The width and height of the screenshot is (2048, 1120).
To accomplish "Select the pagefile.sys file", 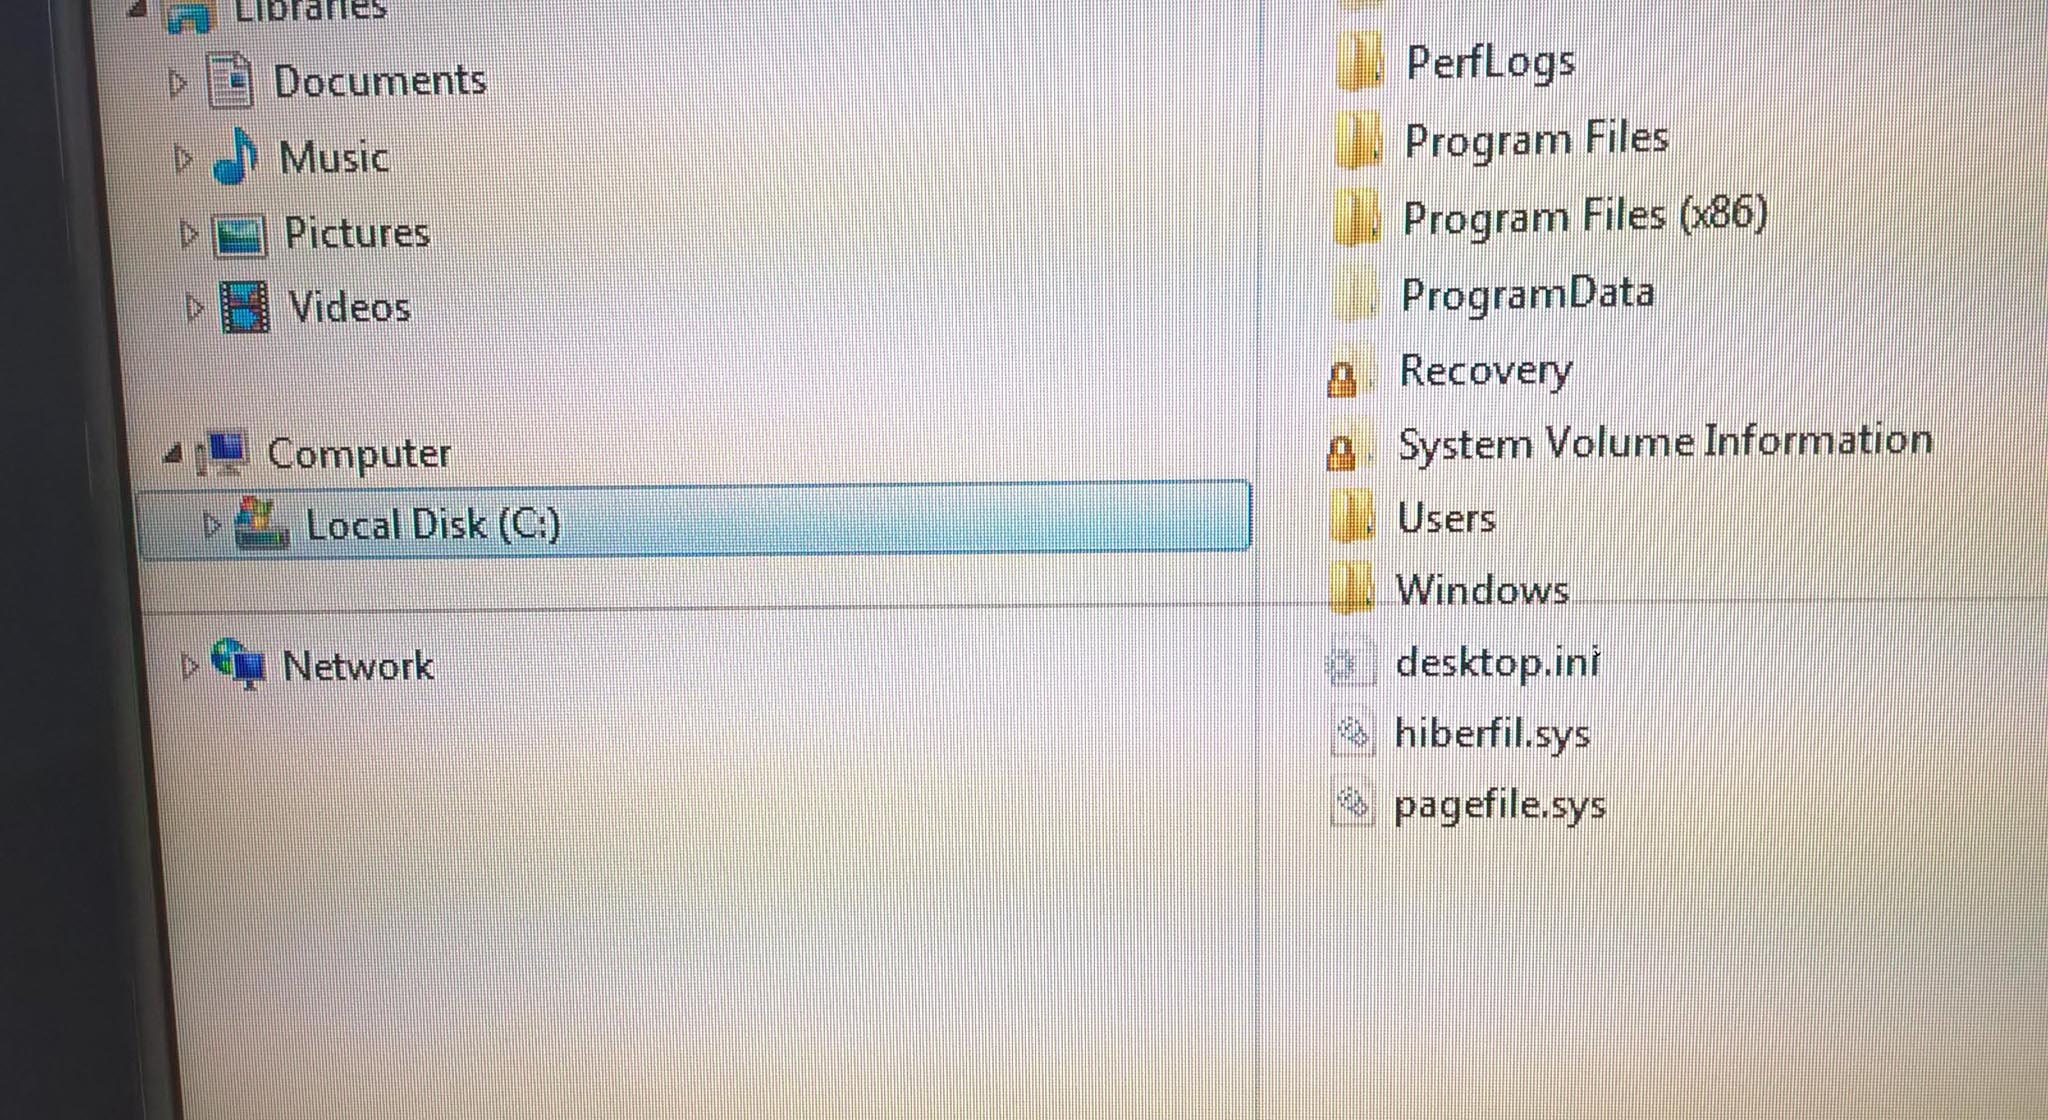I will click(x=1468, y=804).
